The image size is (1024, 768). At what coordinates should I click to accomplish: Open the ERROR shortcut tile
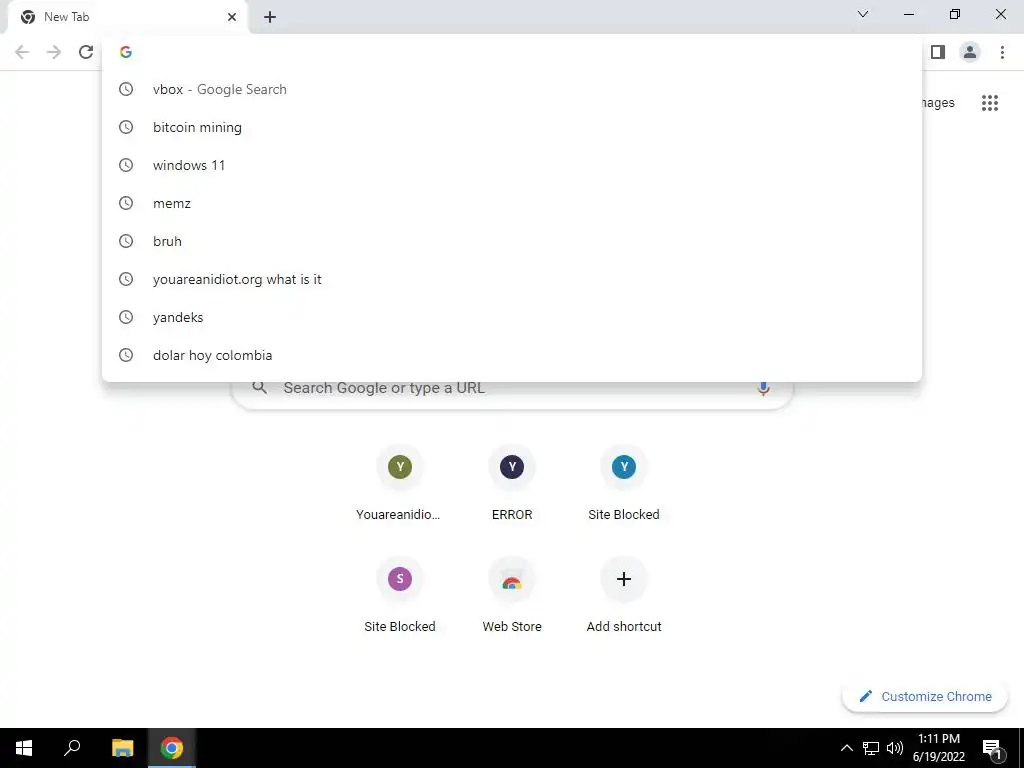coord(512,484)
